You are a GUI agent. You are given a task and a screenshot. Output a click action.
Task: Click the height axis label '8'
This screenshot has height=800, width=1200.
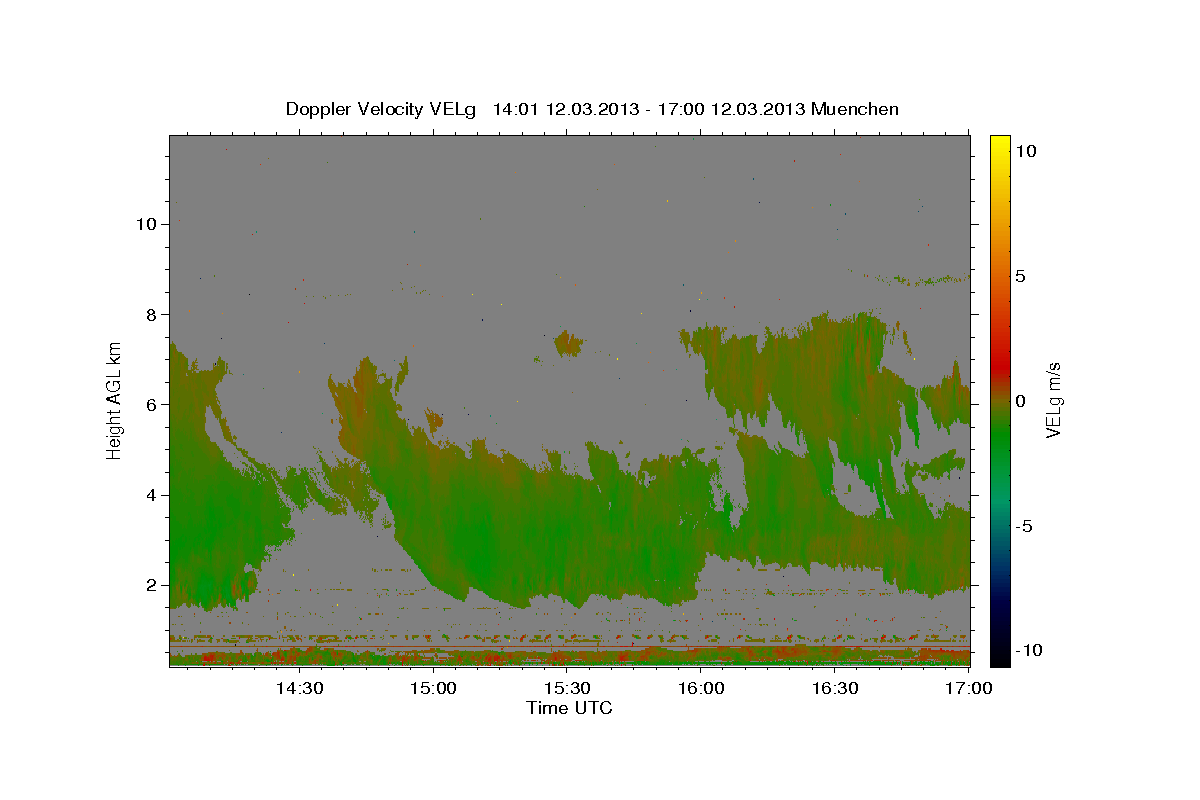pos(152,314)
